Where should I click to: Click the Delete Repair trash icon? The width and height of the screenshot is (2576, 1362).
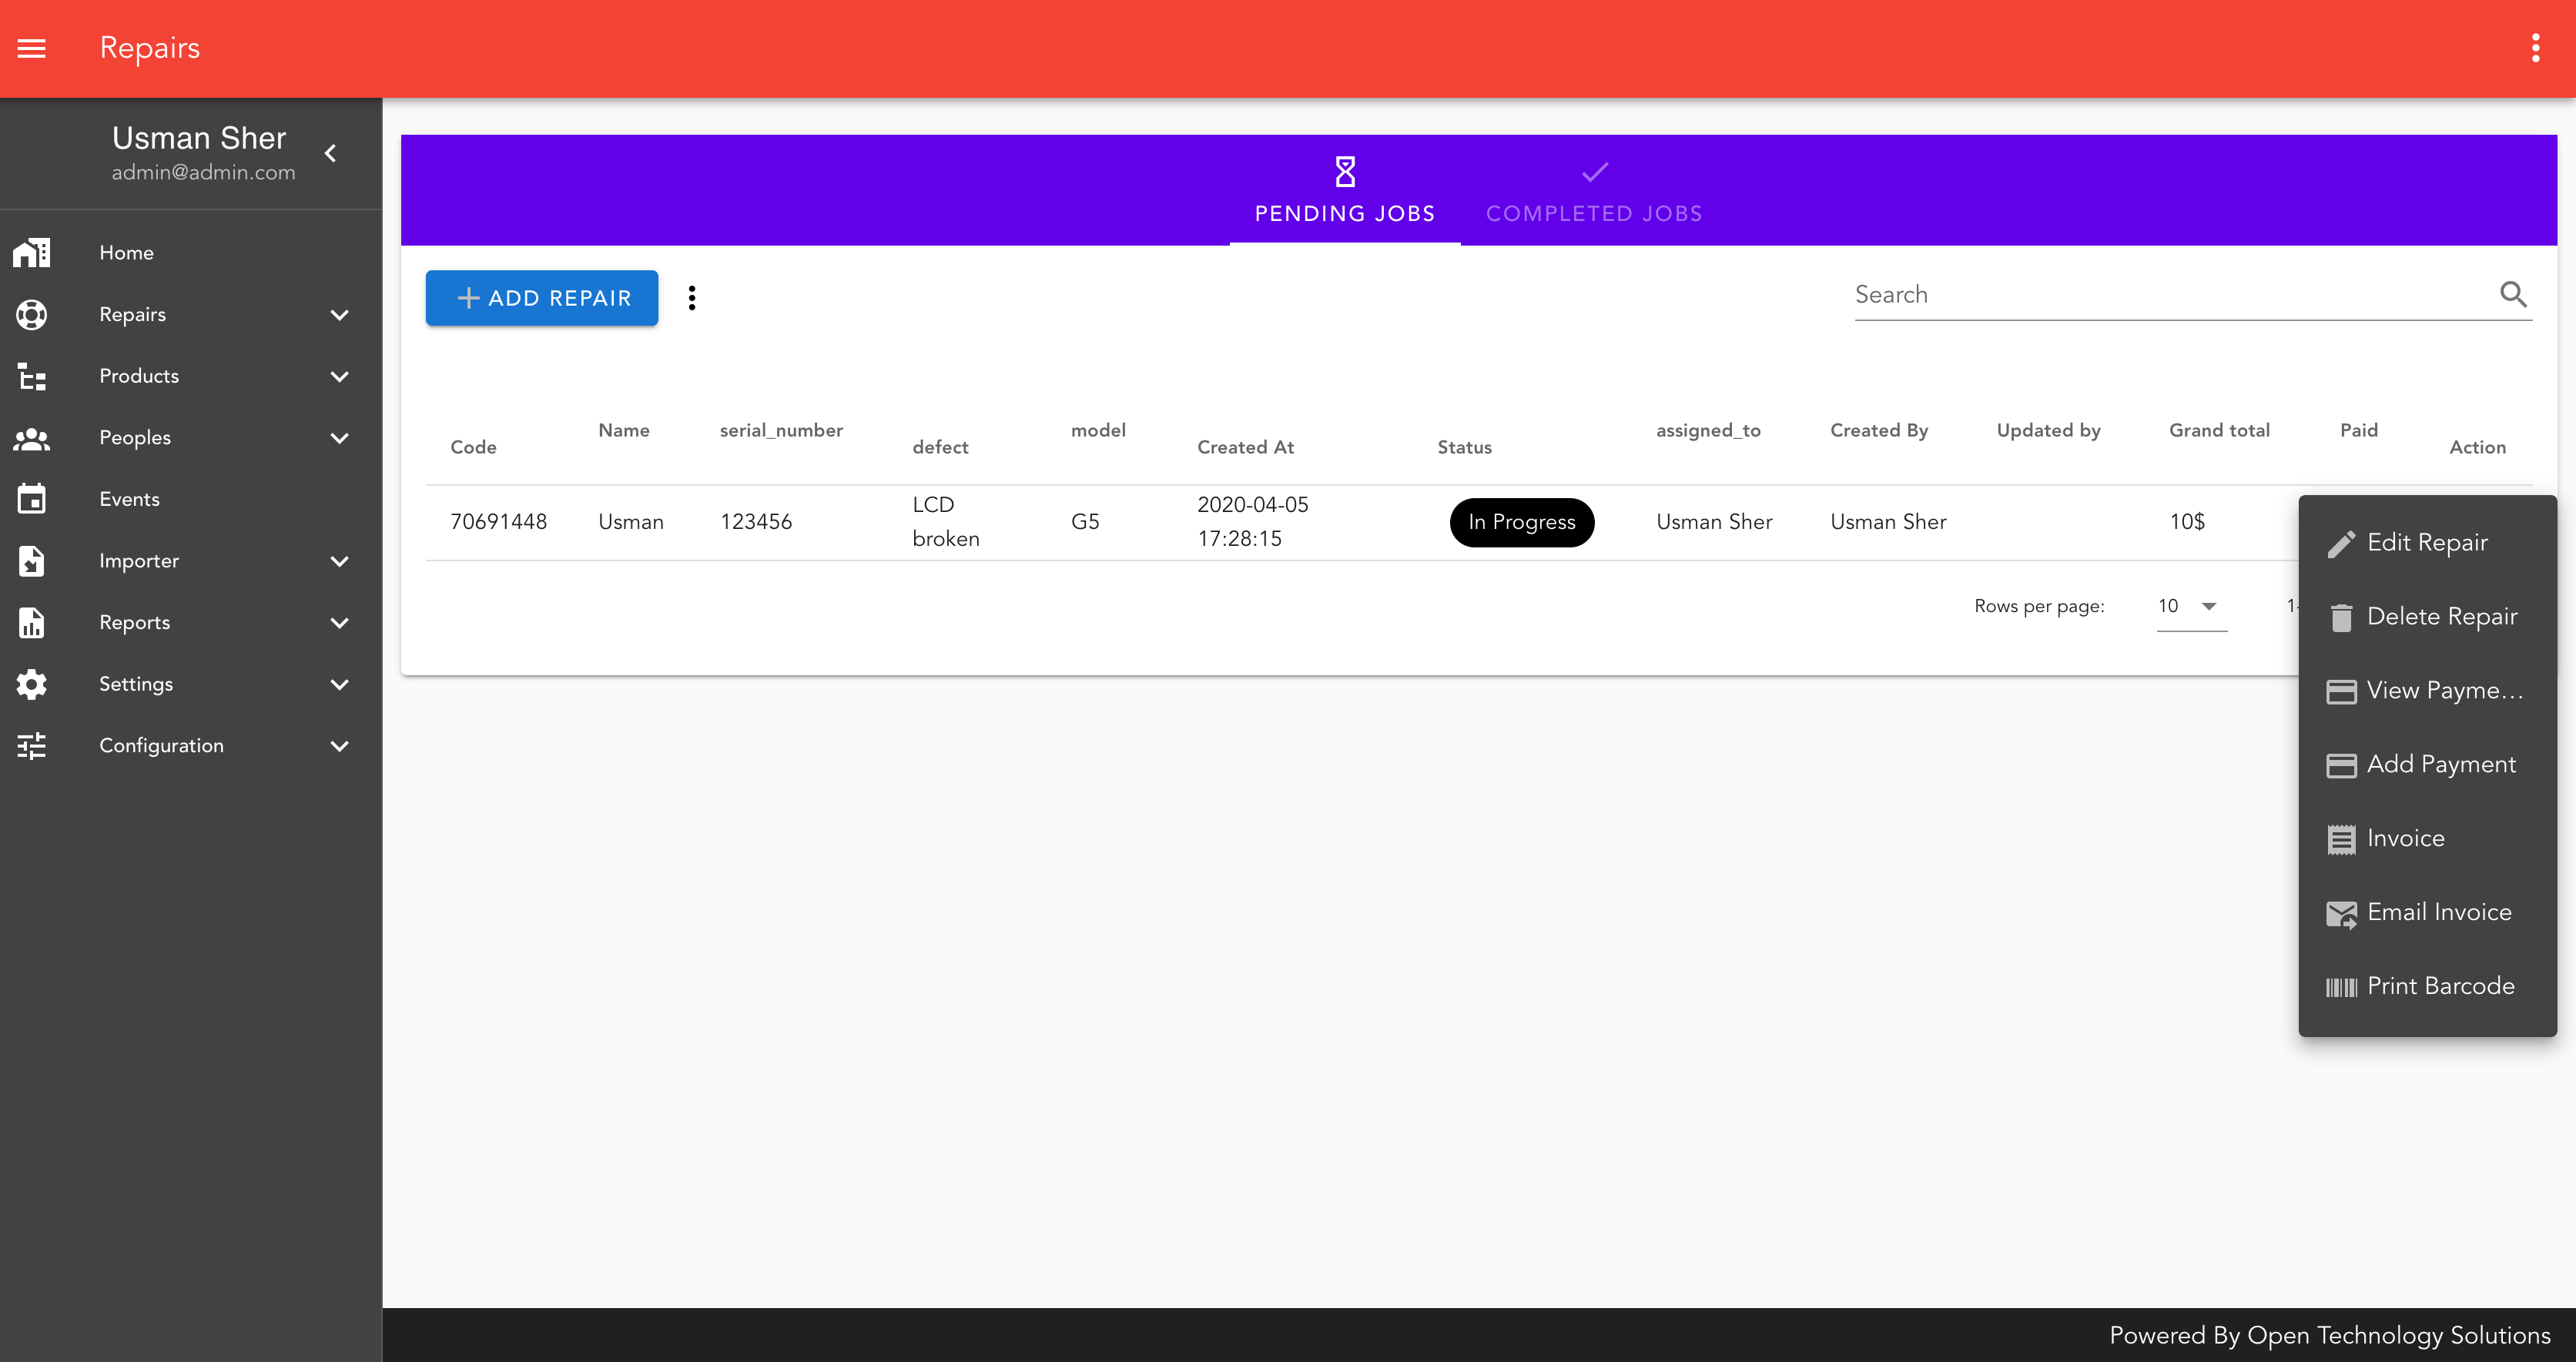(2343, 616)
